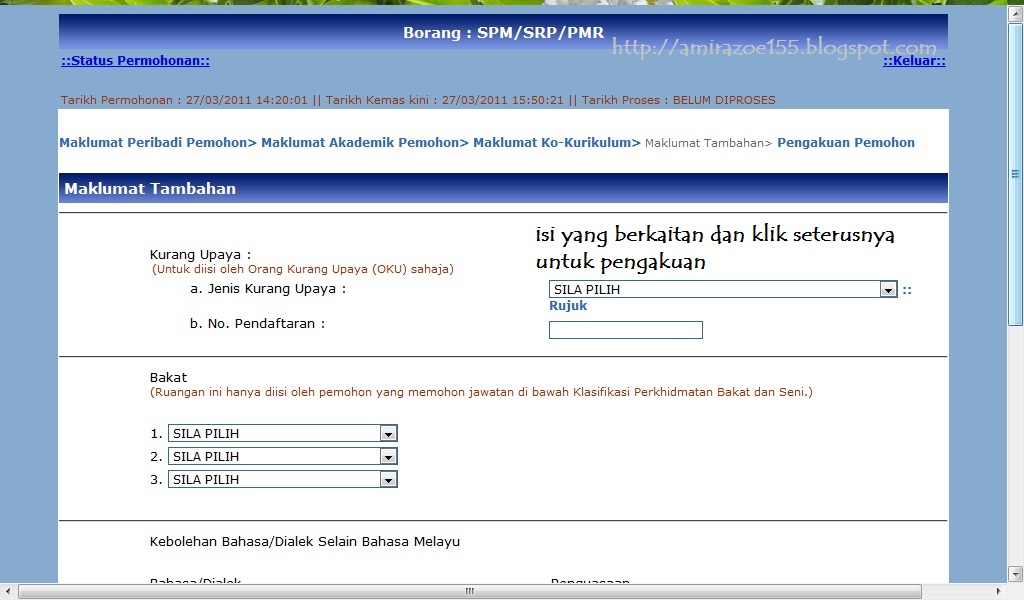Select the Maklumat Tambahan breadcrumb step
The height and width of the screenshot is (600, 1024).
(x=709, y=143)
